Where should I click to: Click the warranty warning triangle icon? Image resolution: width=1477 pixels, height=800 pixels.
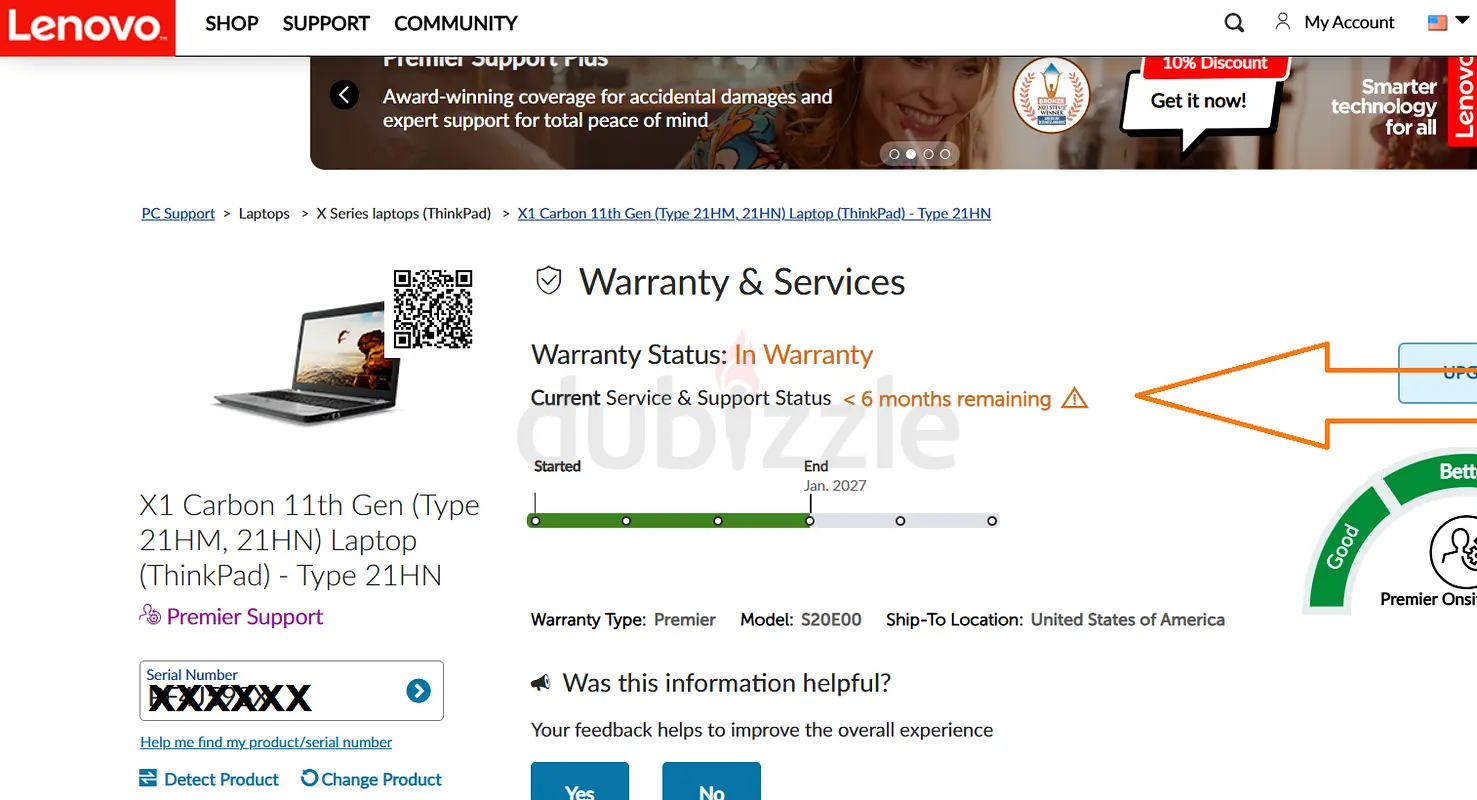[x=1074, y=398]
